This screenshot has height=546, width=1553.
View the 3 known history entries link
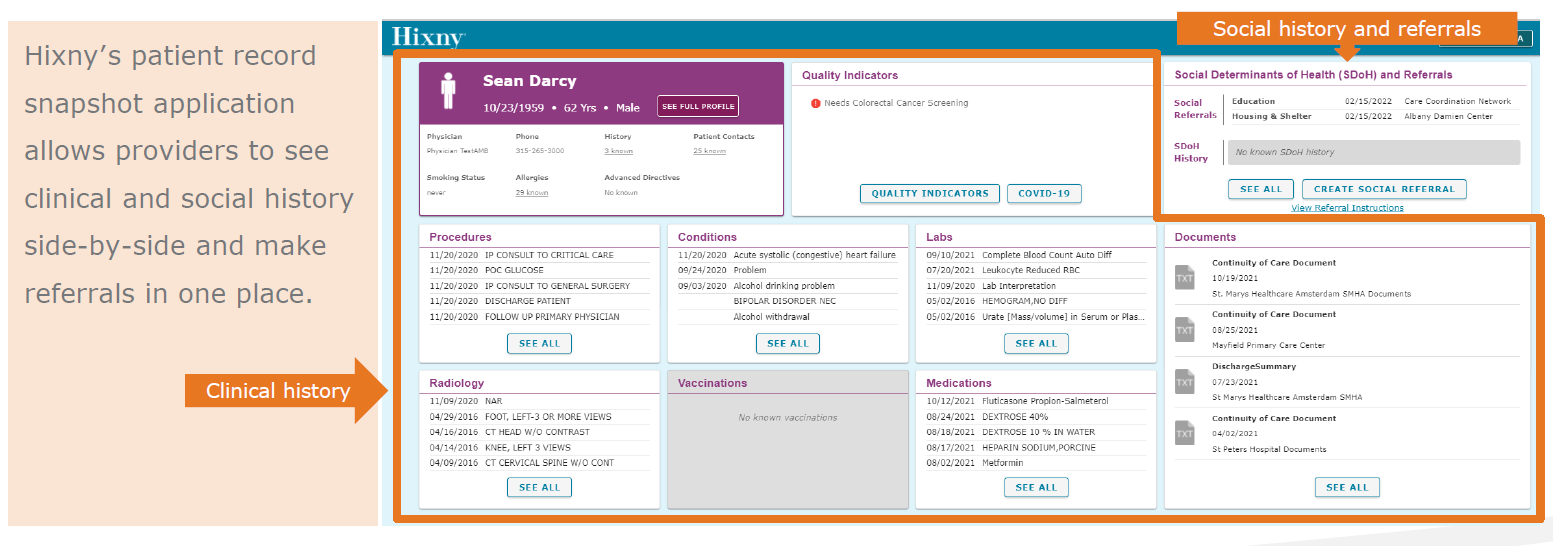(618, 151)
